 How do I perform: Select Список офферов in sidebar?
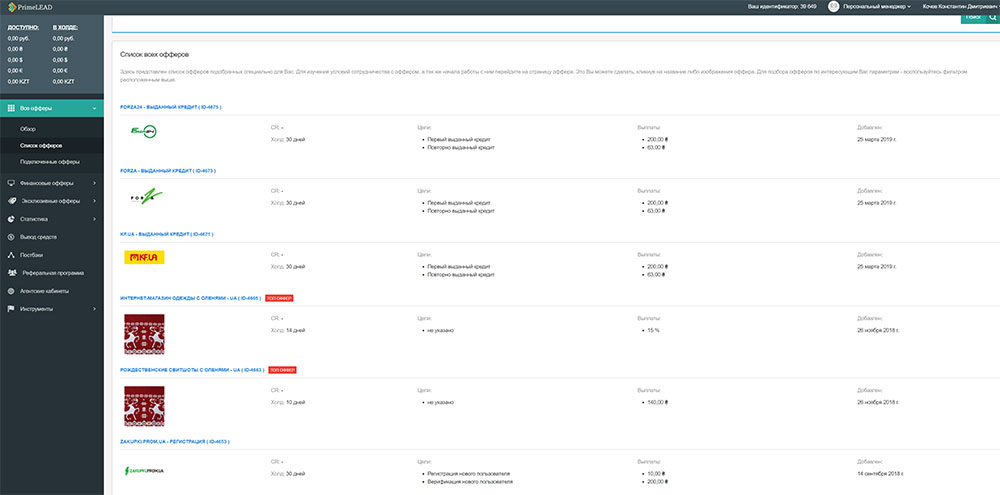pos(41,145)
